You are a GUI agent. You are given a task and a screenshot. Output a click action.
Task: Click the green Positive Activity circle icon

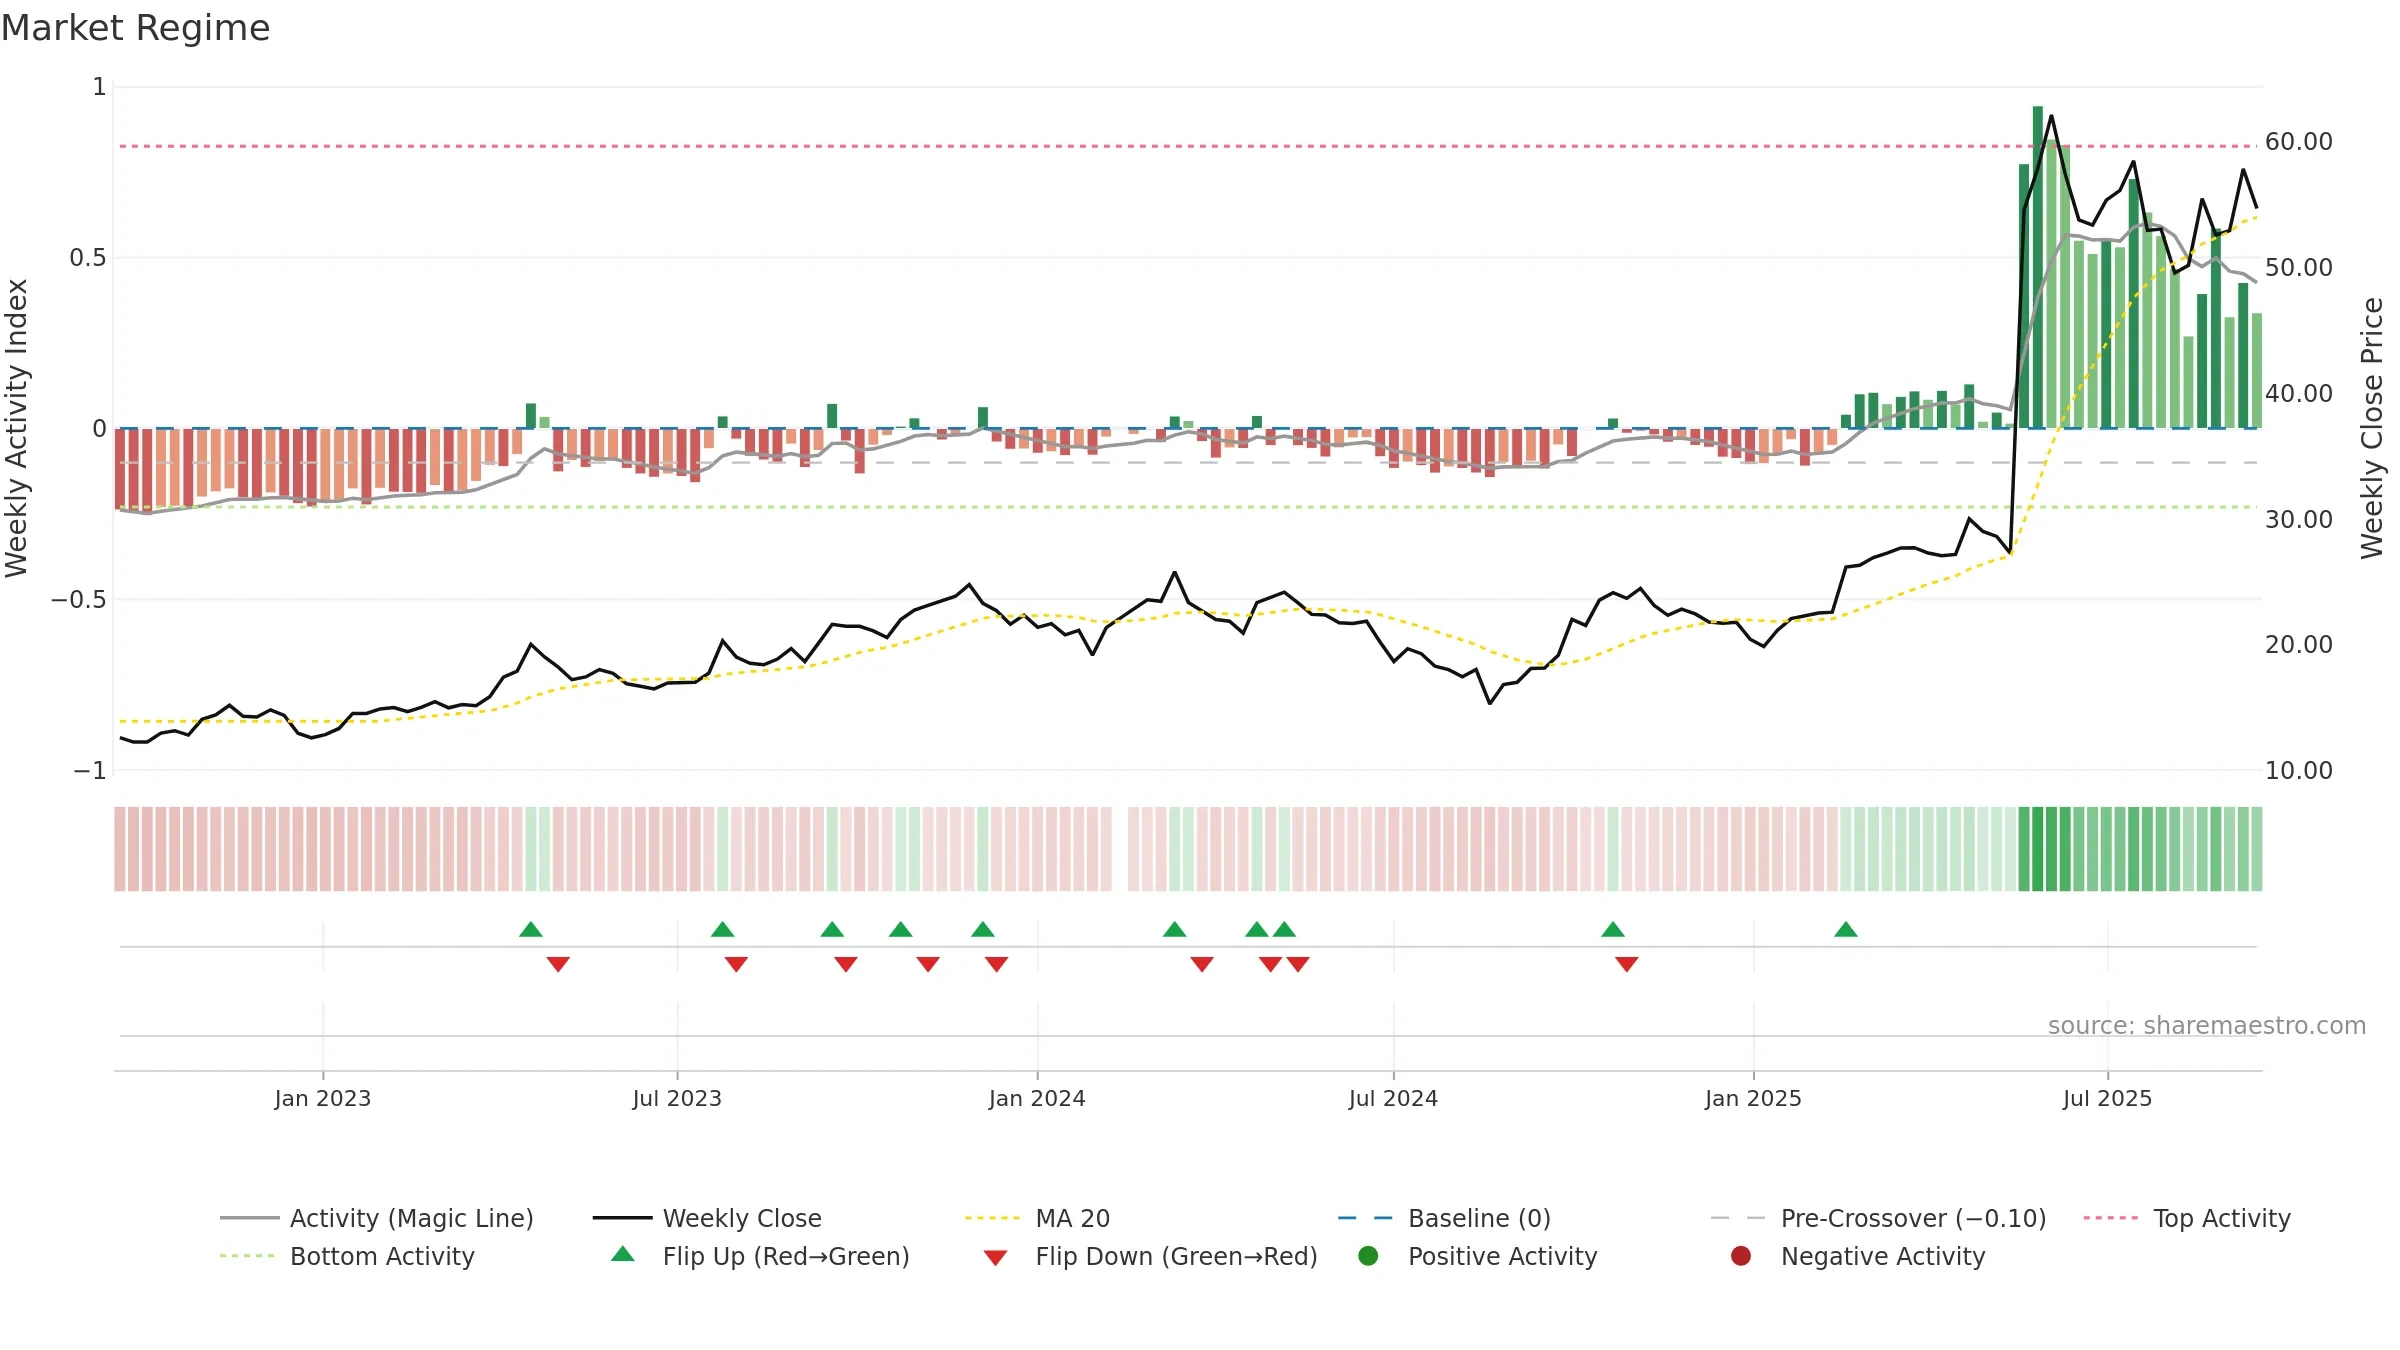click(1368, 1256)
